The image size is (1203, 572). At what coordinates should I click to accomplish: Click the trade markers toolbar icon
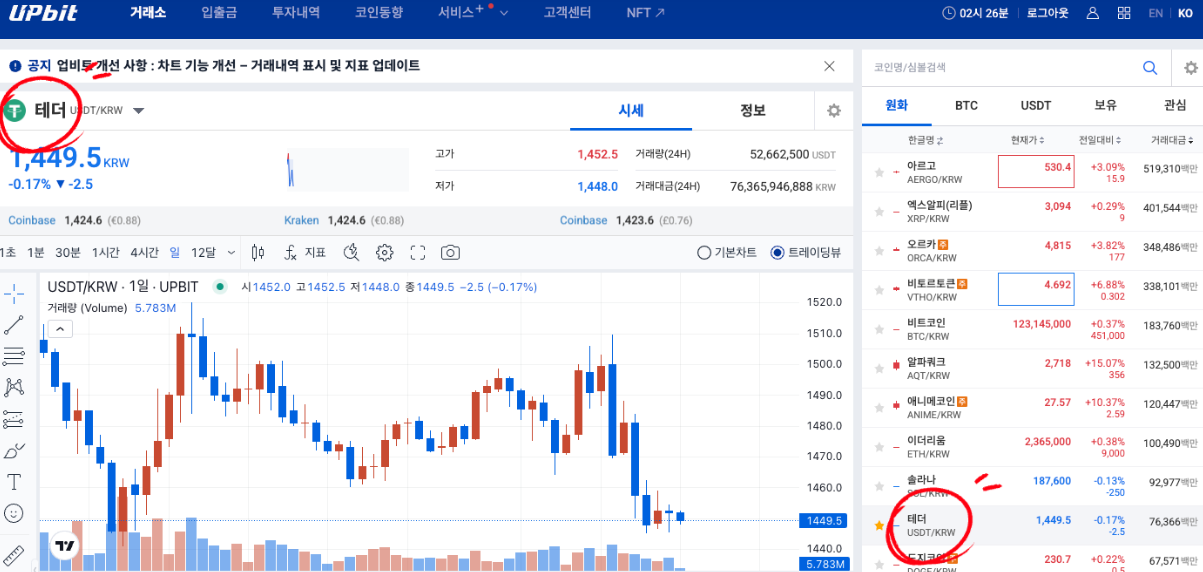[352, 253]
